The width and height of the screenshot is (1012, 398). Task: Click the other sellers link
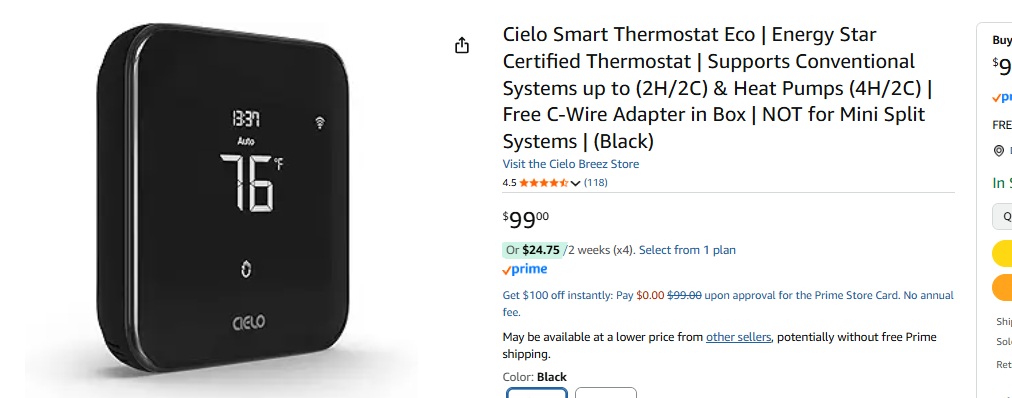tap(738, 337)
